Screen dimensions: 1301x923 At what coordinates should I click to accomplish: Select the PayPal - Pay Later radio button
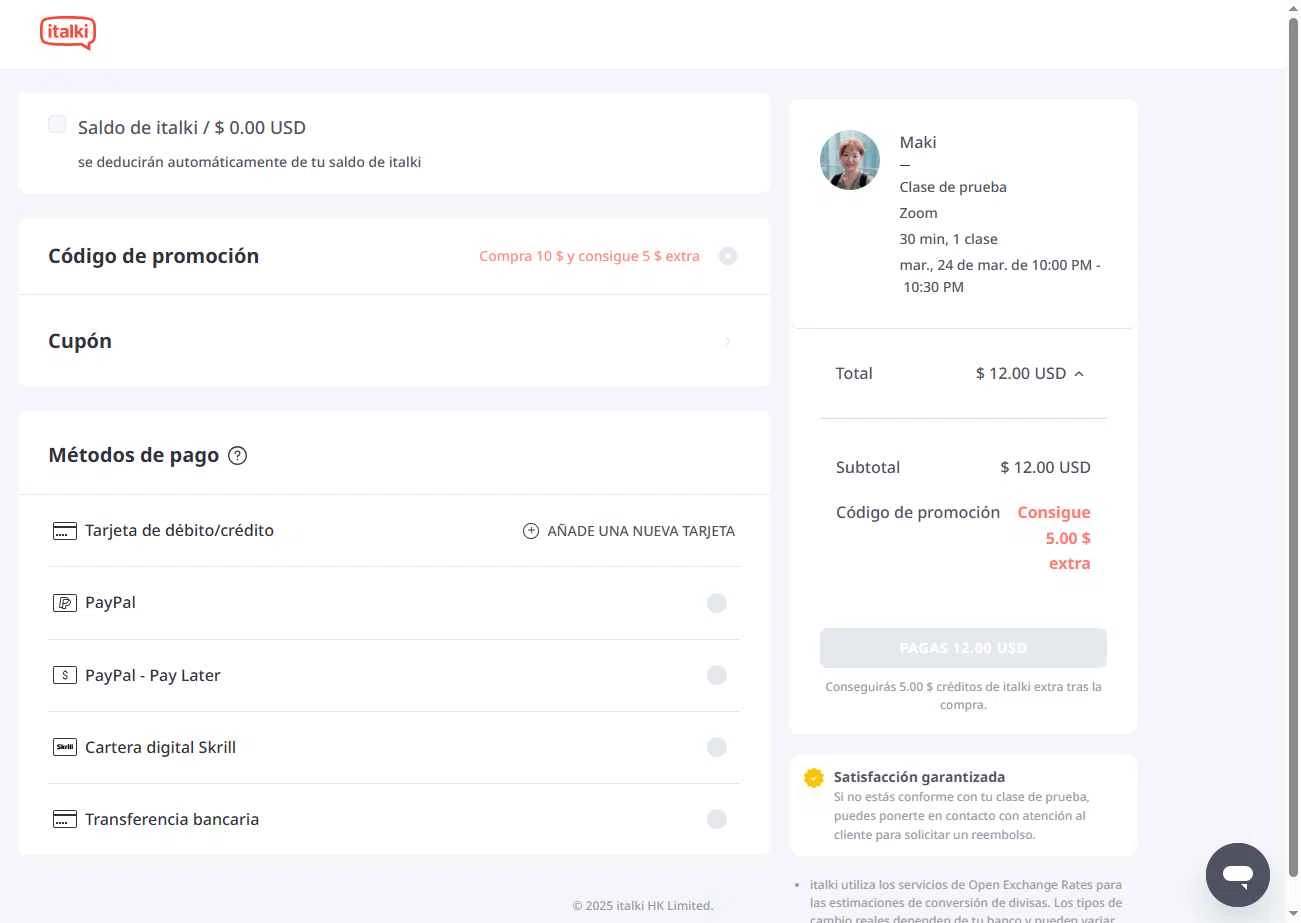(717, 675)
